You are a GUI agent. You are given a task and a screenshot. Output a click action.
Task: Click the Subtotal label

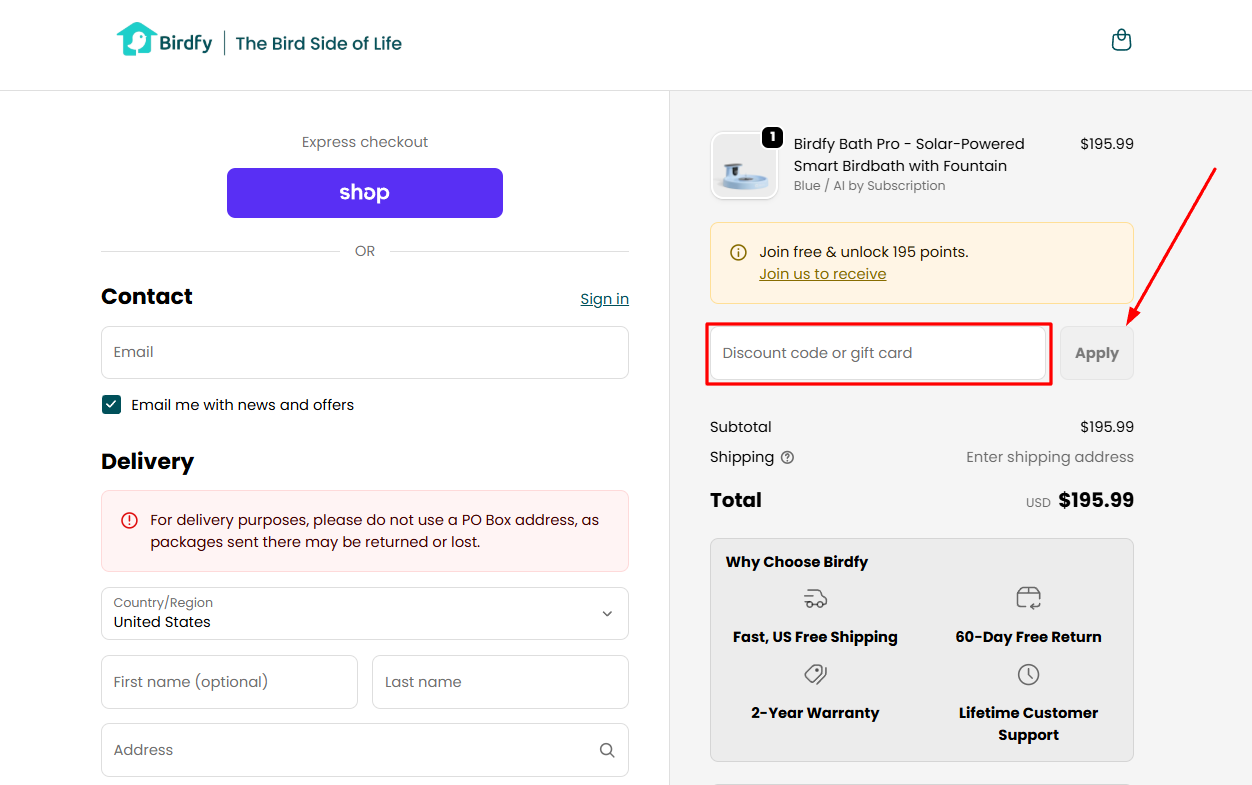coord(741,427)
